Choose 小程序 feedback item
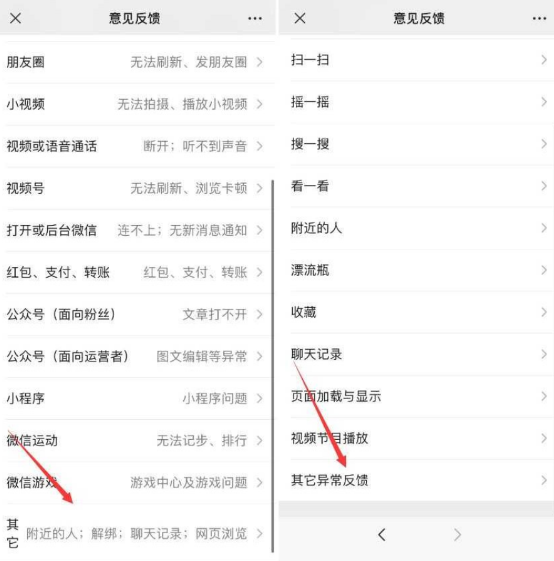Image resolution: width=554 pixels, height=561 pixels. pos(138,398)
